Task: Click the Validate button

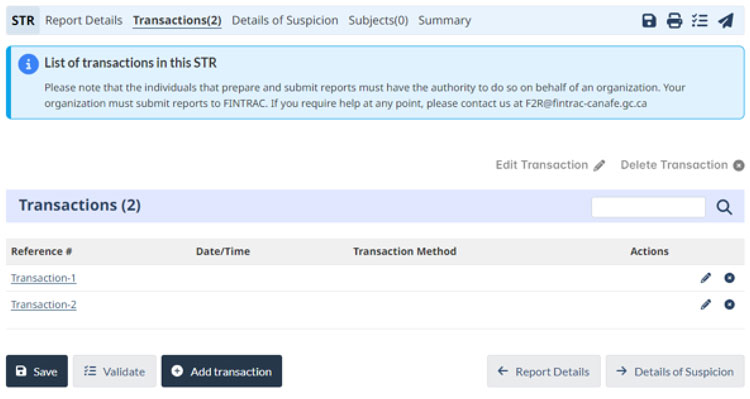Action: pyautogui.click(x=114, y=371)
